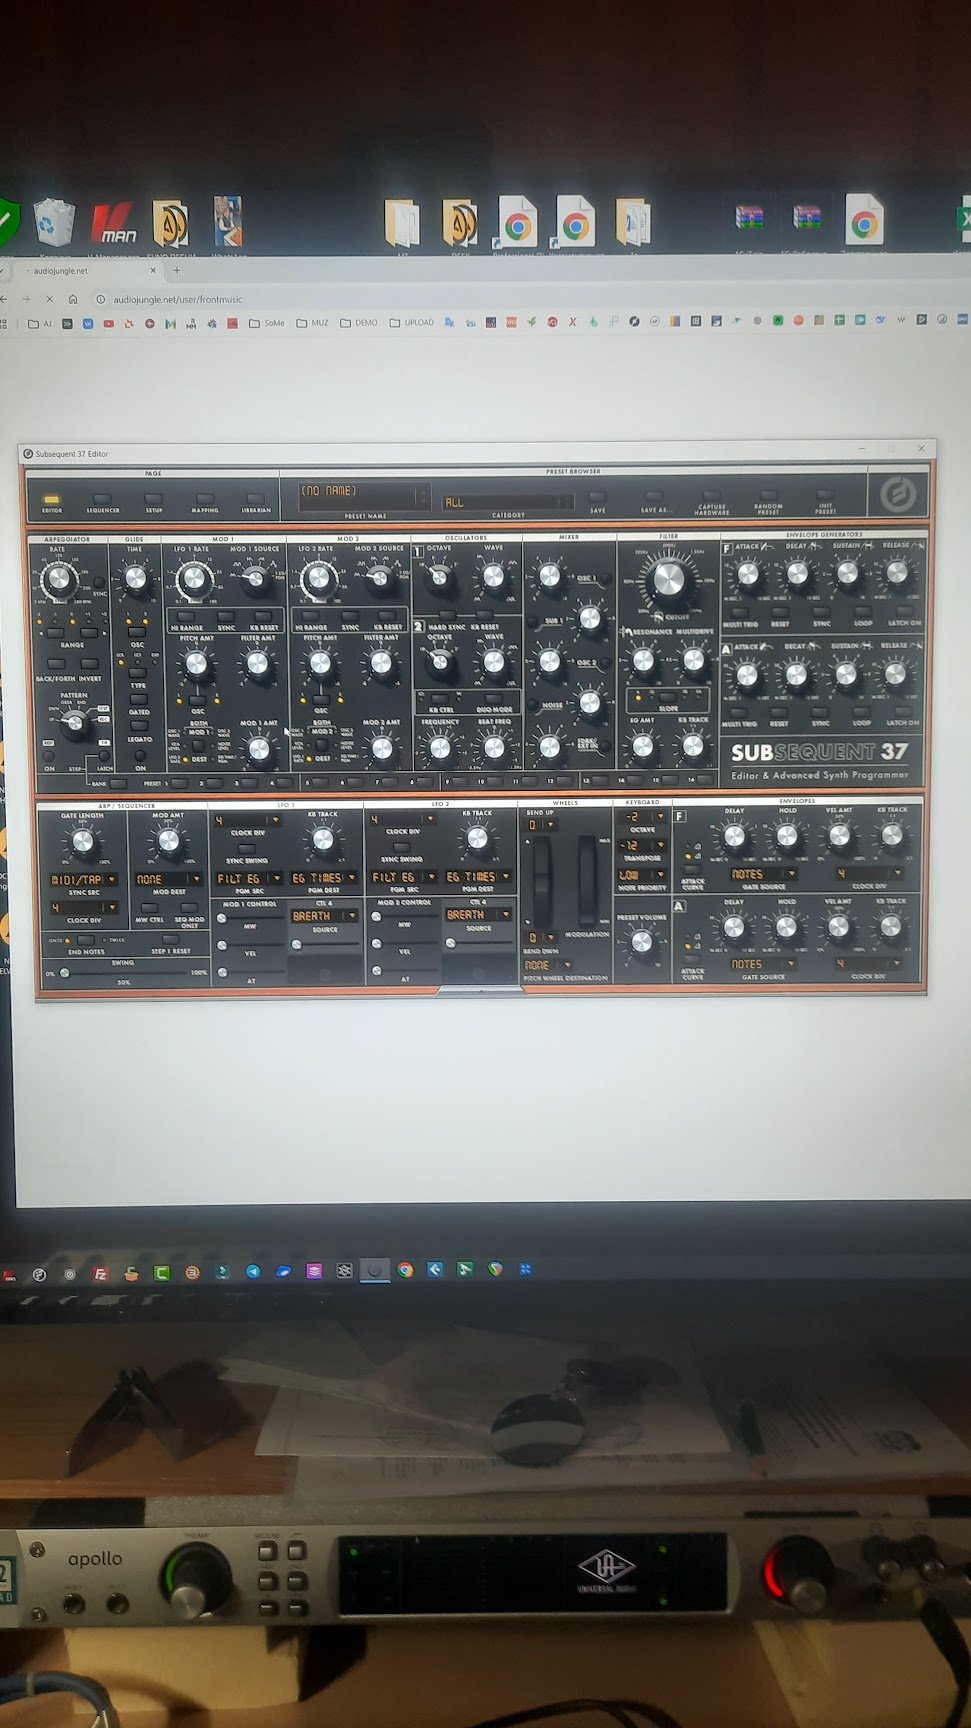The width and height of the screenshot is (971, 1728).
Task: Open the Recycle Bin desktop icon
Action: (54, 222)
